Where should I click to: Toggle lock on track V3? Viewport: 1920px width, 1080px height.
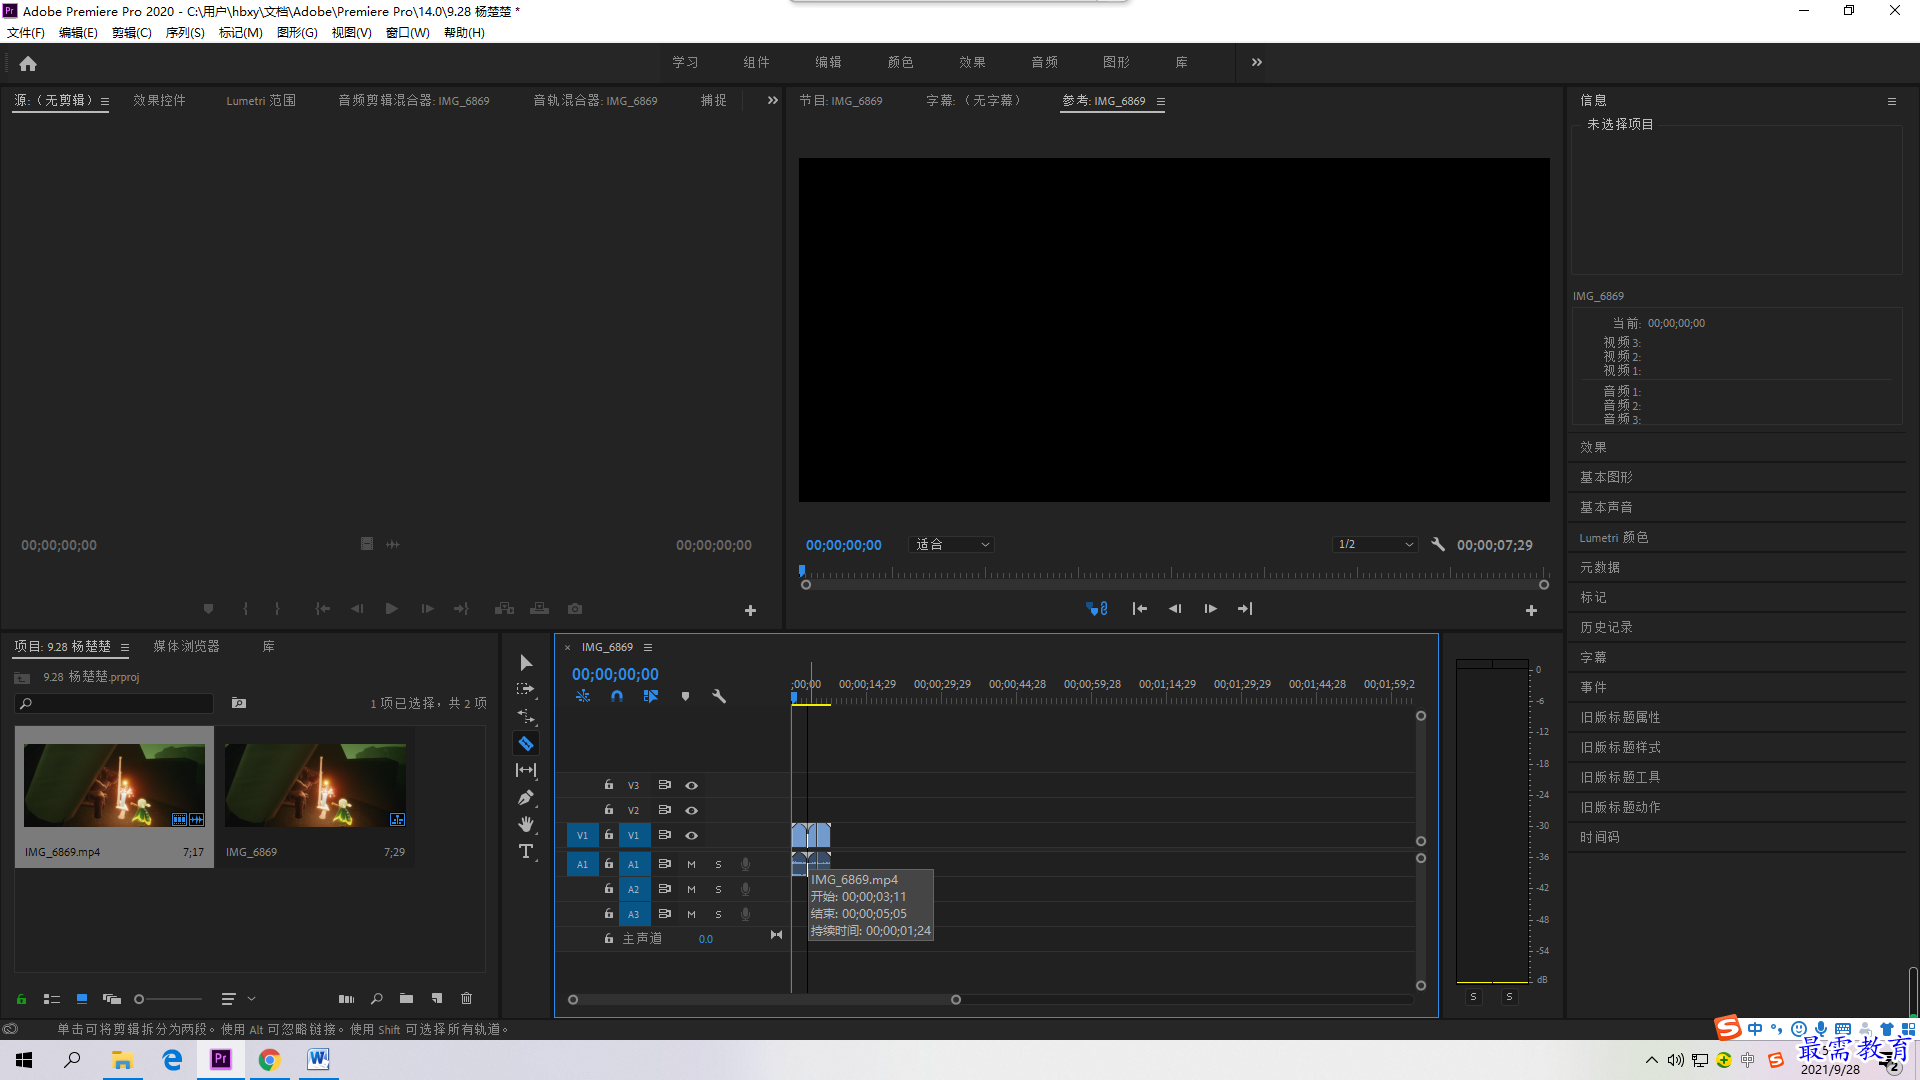[x=608, y=785]
